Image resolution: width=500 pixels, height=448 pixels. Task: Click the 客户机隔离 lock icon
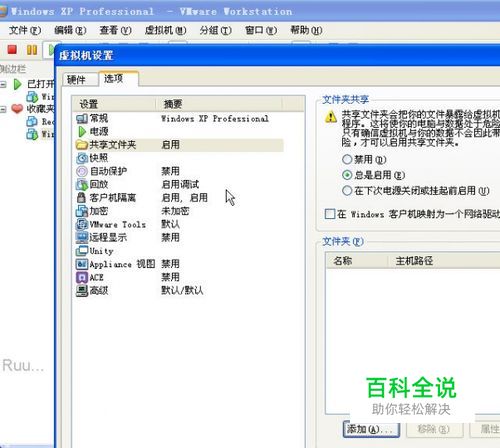click(x=81, y=198)
